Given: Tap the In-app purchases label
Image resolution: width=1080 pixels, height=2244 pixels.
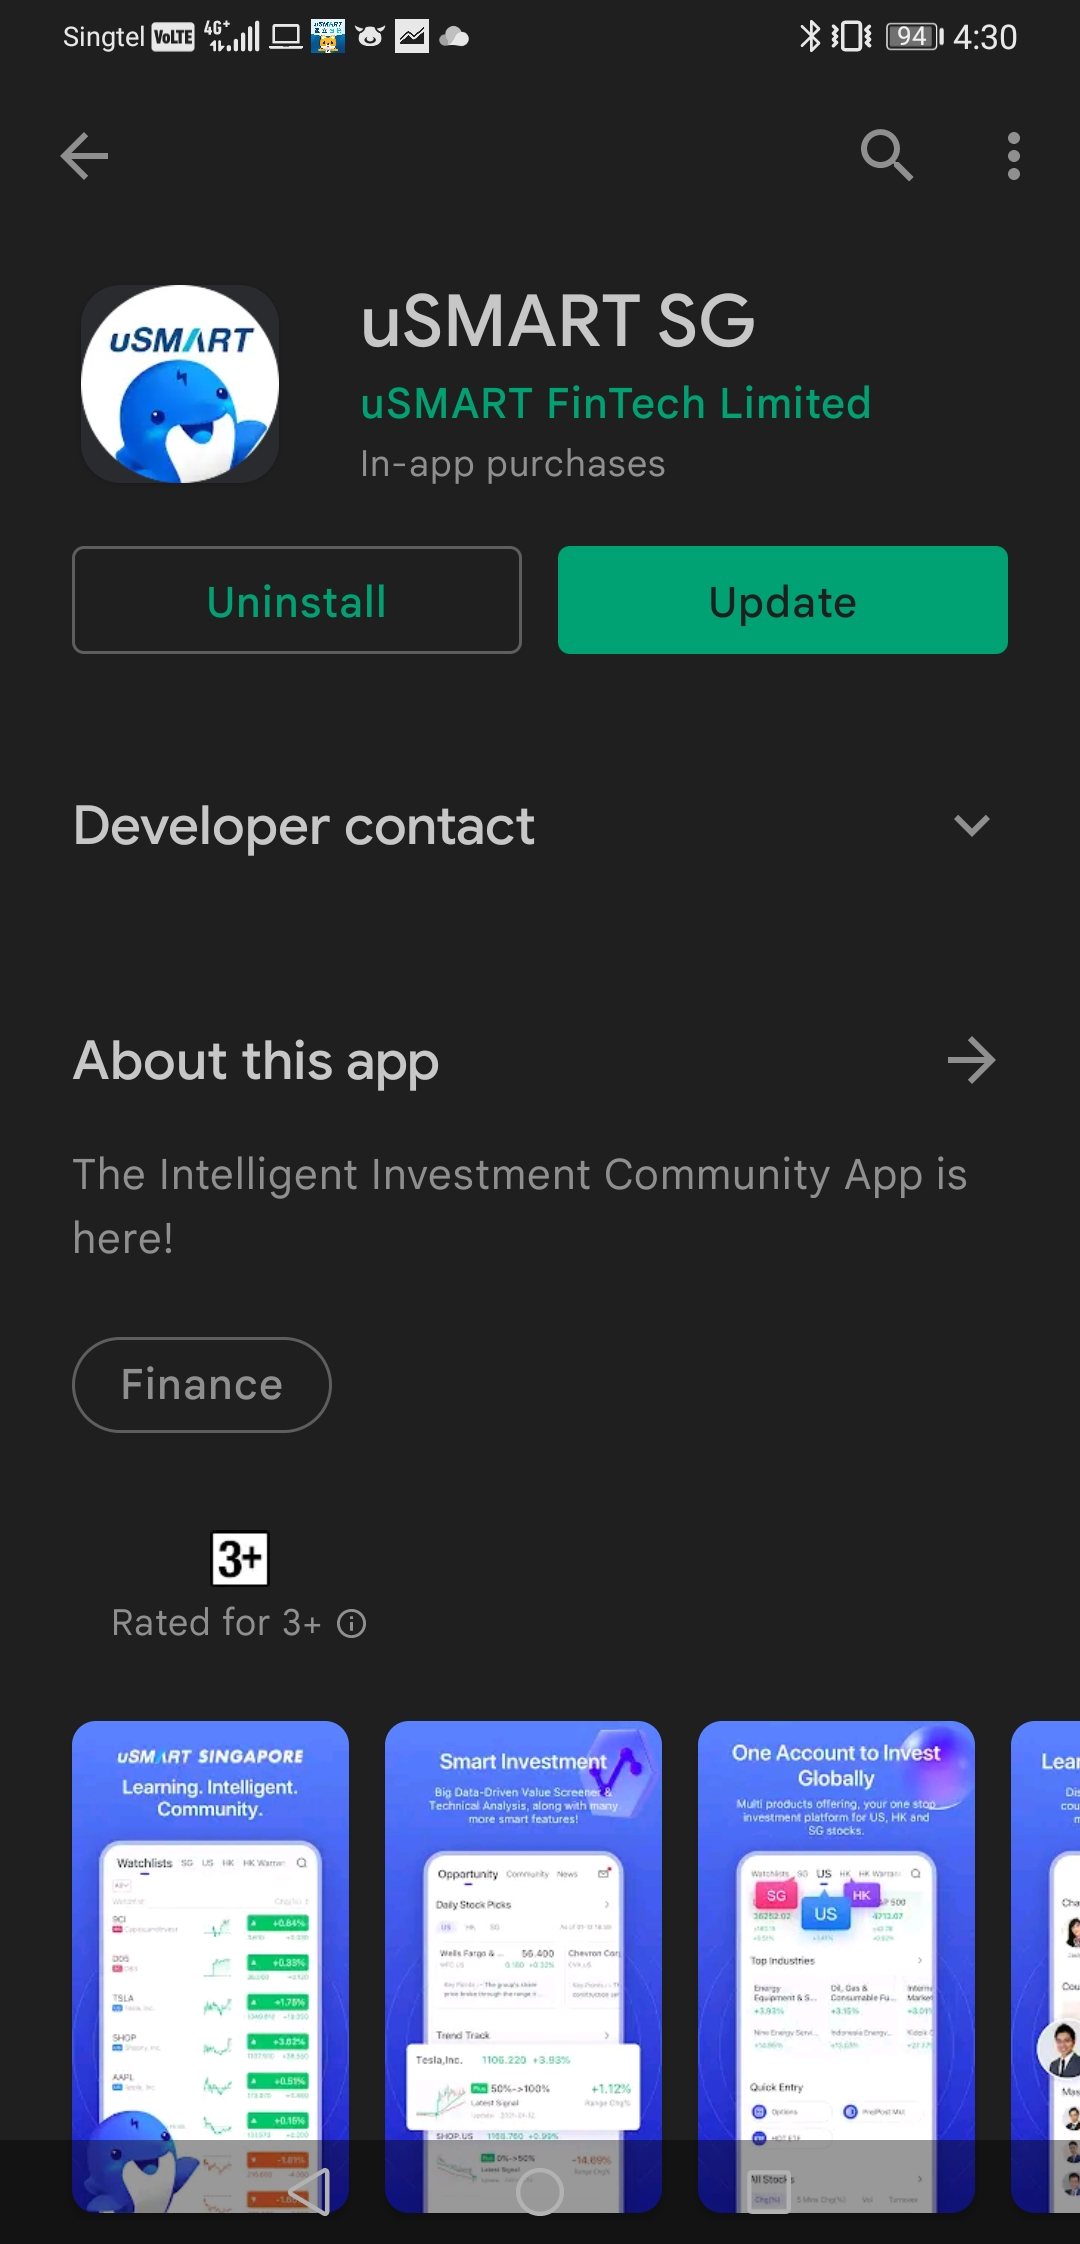Looking at the screenshot, I should coord(513,464).
